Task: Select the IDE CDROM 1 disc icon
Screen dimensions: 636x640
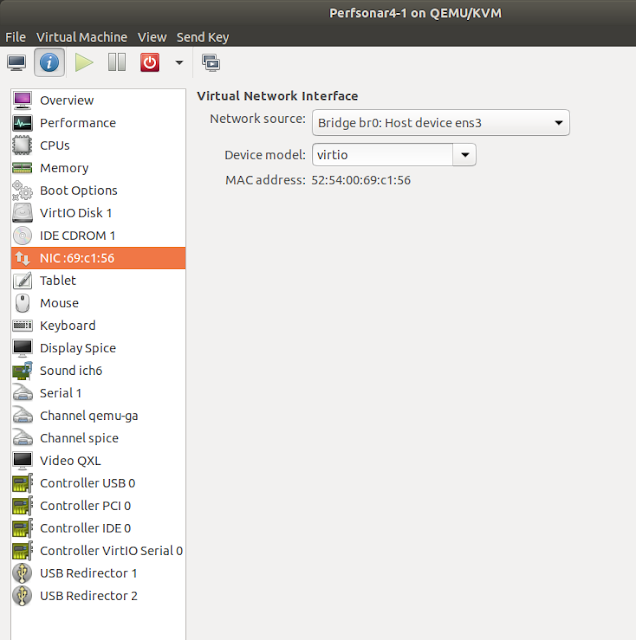Action: [22, 236]
